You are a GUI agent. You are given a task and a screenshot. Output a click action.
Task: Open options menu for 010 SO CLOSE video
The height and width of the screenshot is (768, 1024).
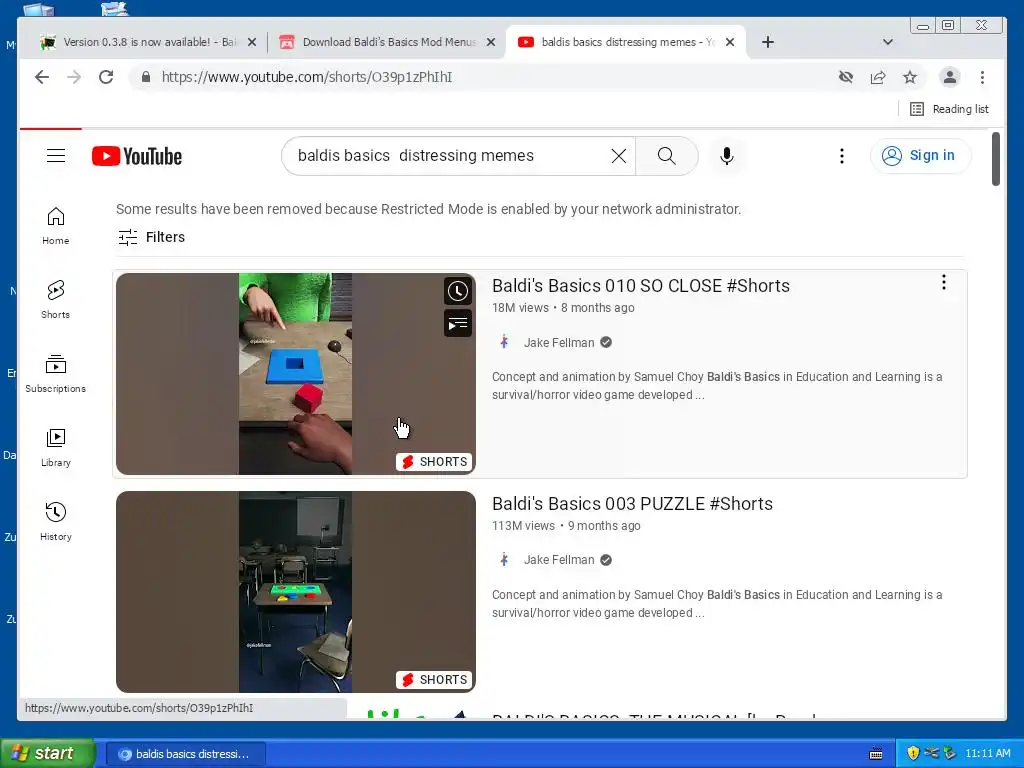pos(944,282)
